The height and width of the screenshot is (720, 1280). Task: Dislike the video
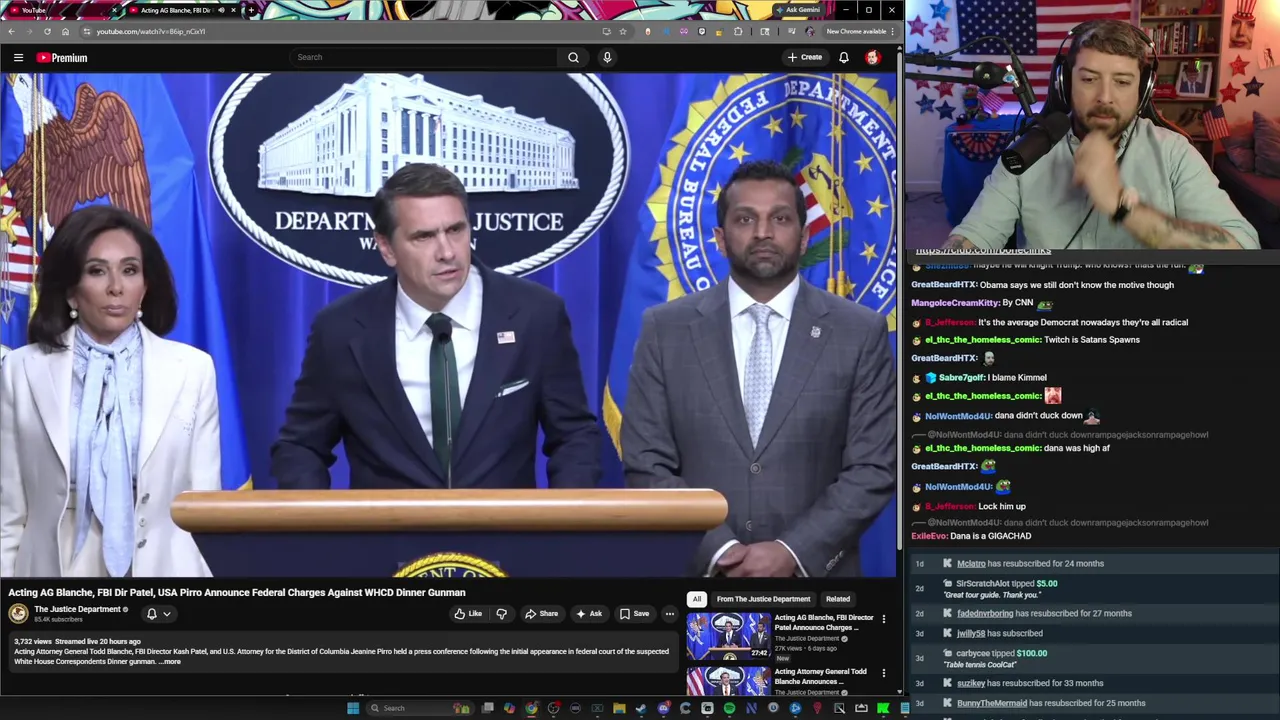click(x=502, y=614)
